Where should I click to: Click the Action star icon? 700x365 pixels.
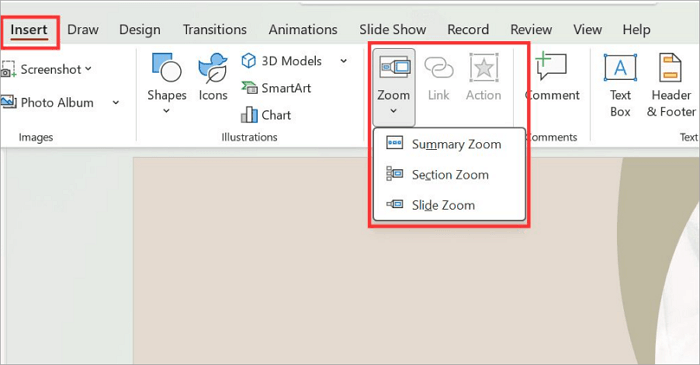click(x=483, y=67)
